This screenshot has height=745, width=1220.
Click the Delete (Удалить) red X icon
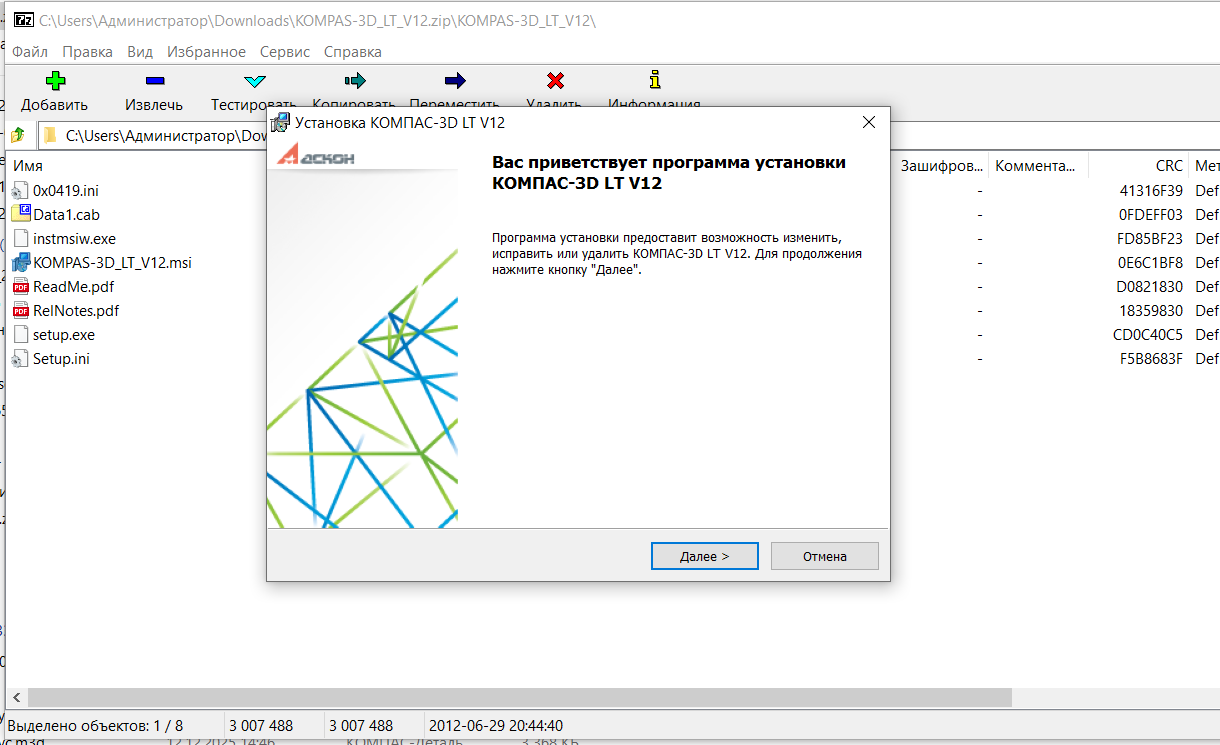555,81
